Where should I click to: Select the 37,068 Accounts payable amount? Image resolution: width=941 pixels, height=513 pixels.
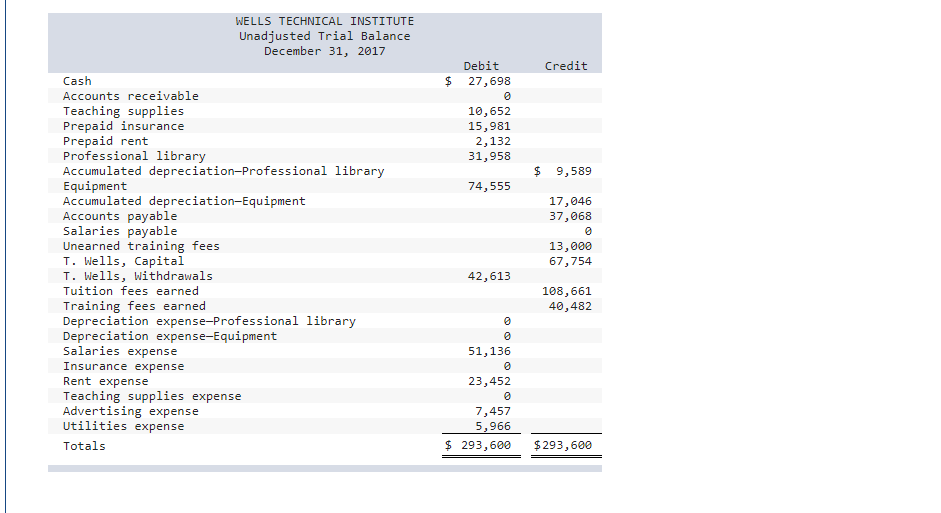570,216
